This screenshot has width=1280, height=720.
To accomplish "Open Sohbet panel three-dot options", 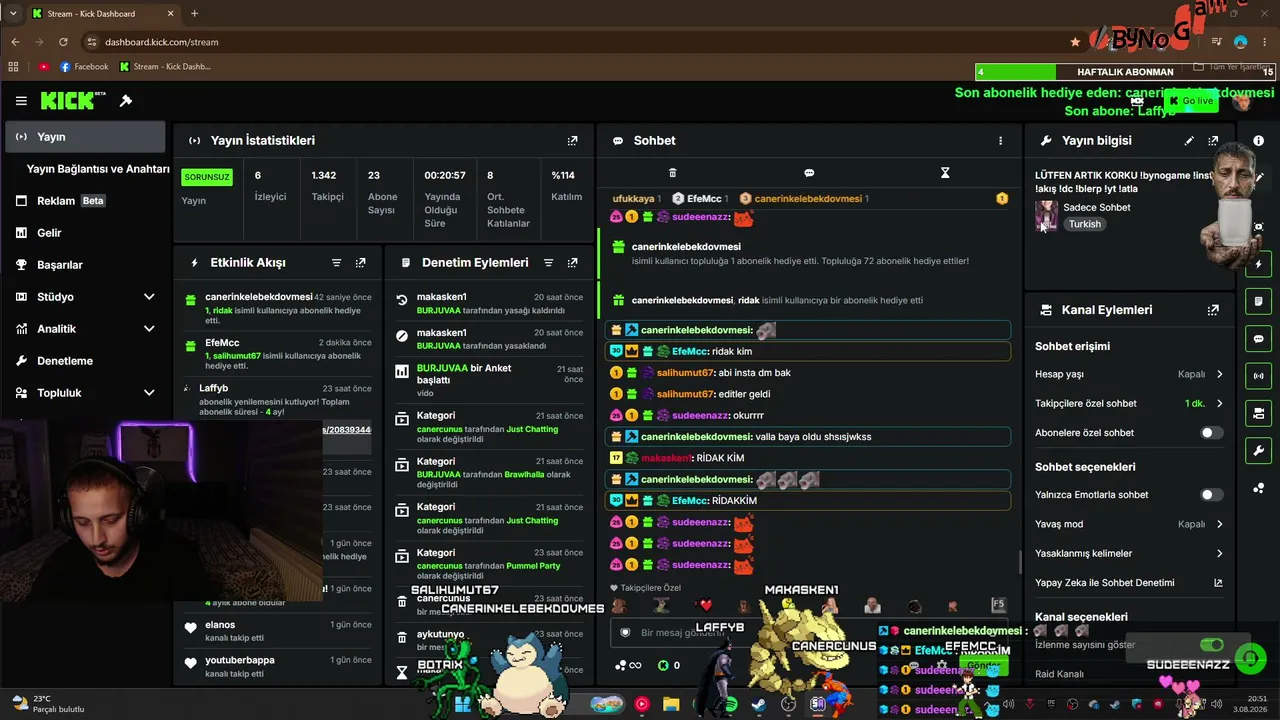I will coord(1000,141).
